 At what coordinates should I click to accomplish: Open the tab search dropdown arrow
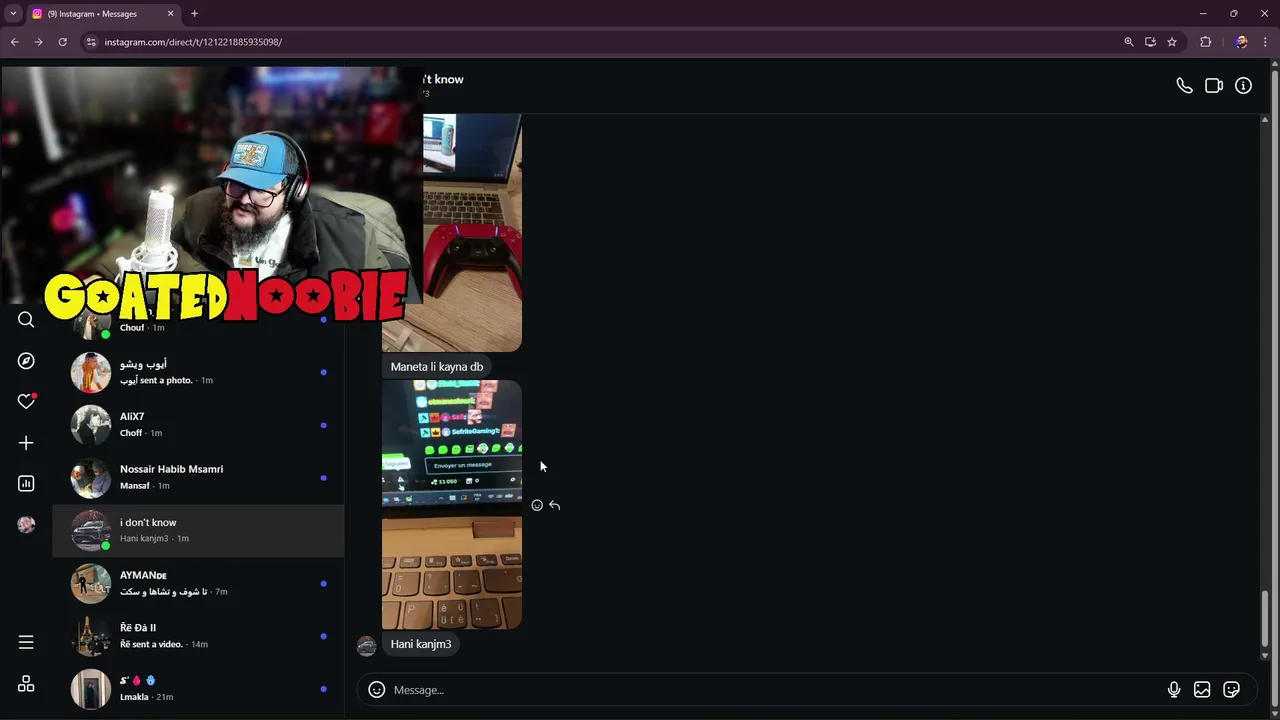13,14
